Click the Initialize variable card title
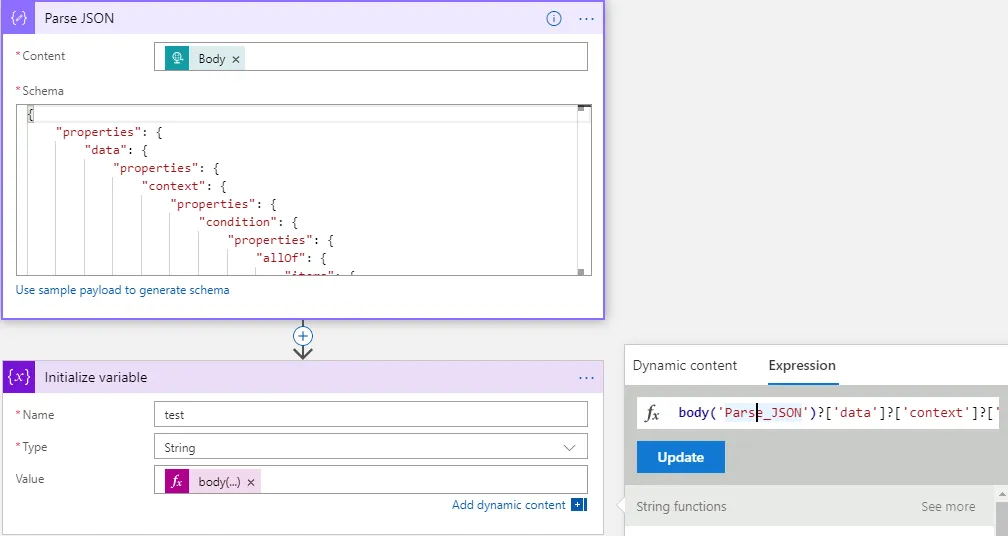Viewport: 1008px width, 536px height. tap(96, 377)
